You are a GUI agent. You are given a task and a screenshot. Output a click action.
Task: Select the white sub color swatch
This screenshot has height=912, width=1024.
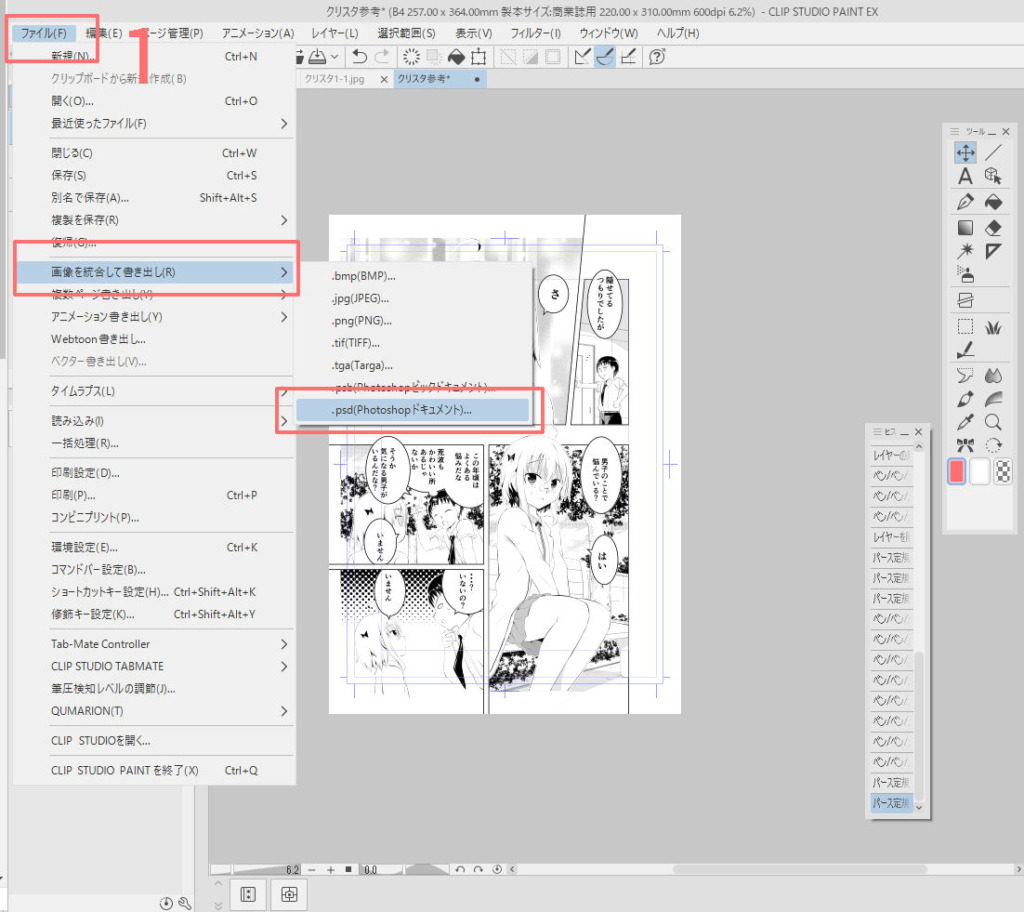980,471
